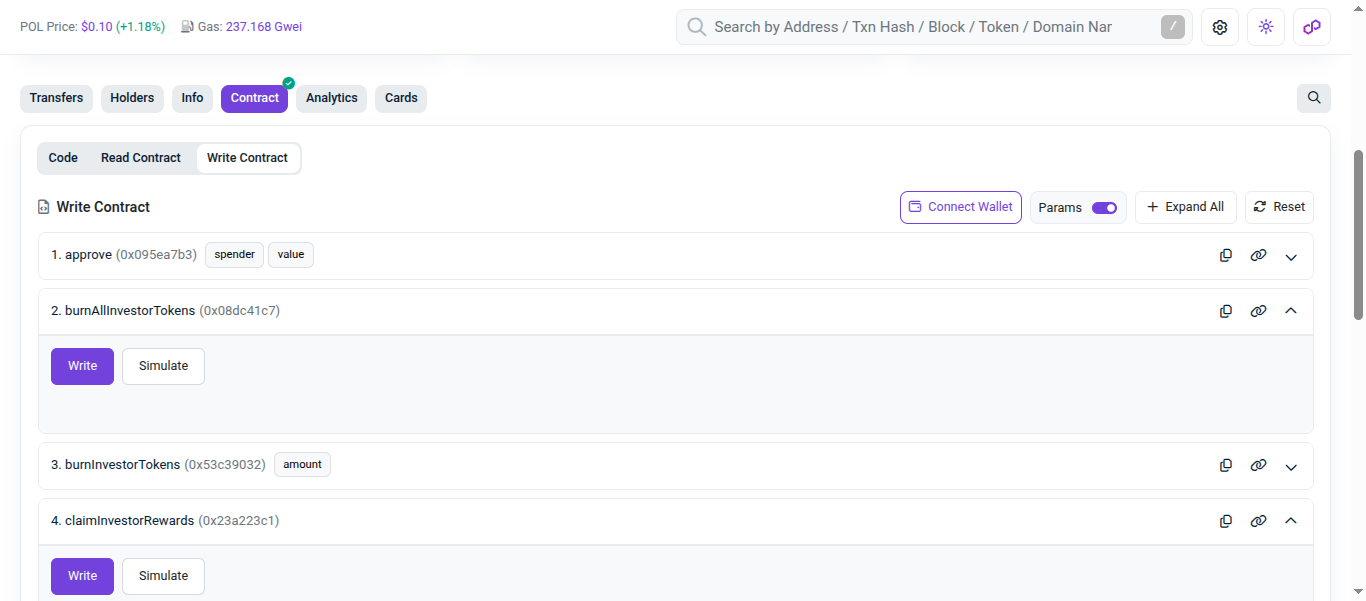Copy burnAllInvestorTokens method icon
Viewport: 1366px width, 601px height.
(x=1226, y=311)
